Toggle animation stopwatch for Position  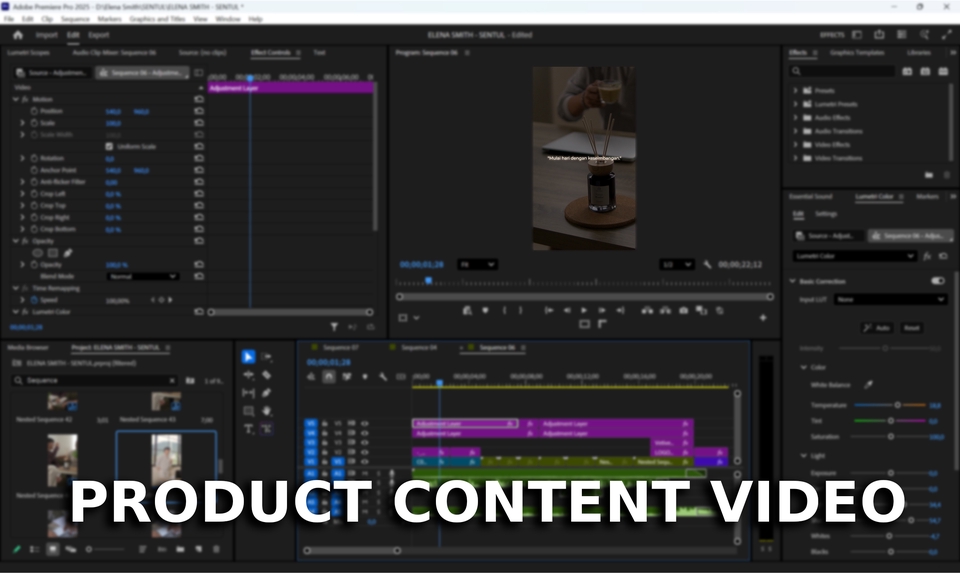coord(33,111)
